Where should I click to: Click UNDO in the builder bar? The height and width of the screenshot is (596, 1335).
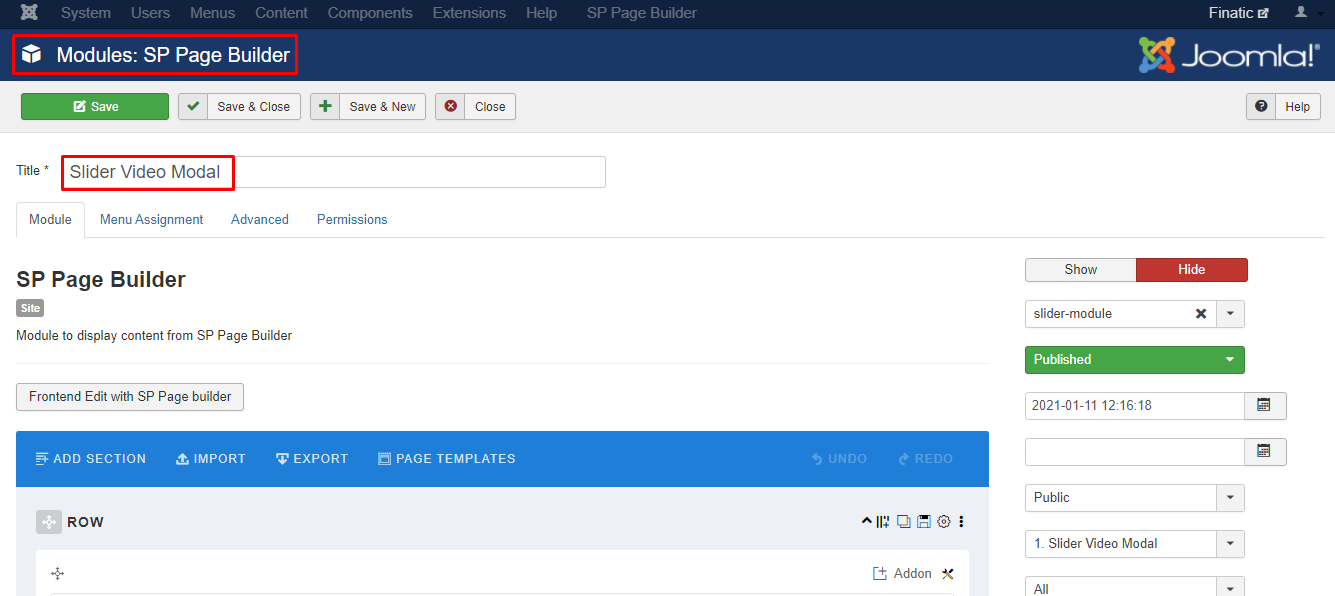839,459
